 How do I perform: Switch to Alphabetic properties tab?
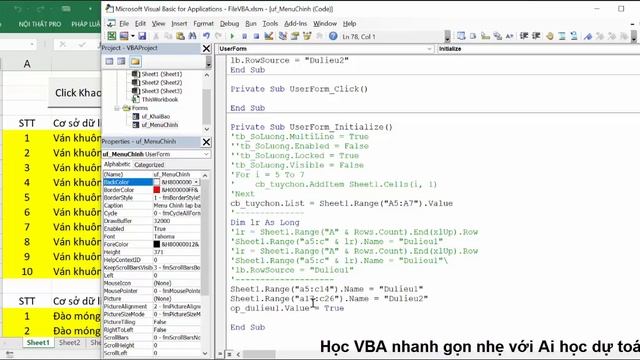[x=117, y=164]
